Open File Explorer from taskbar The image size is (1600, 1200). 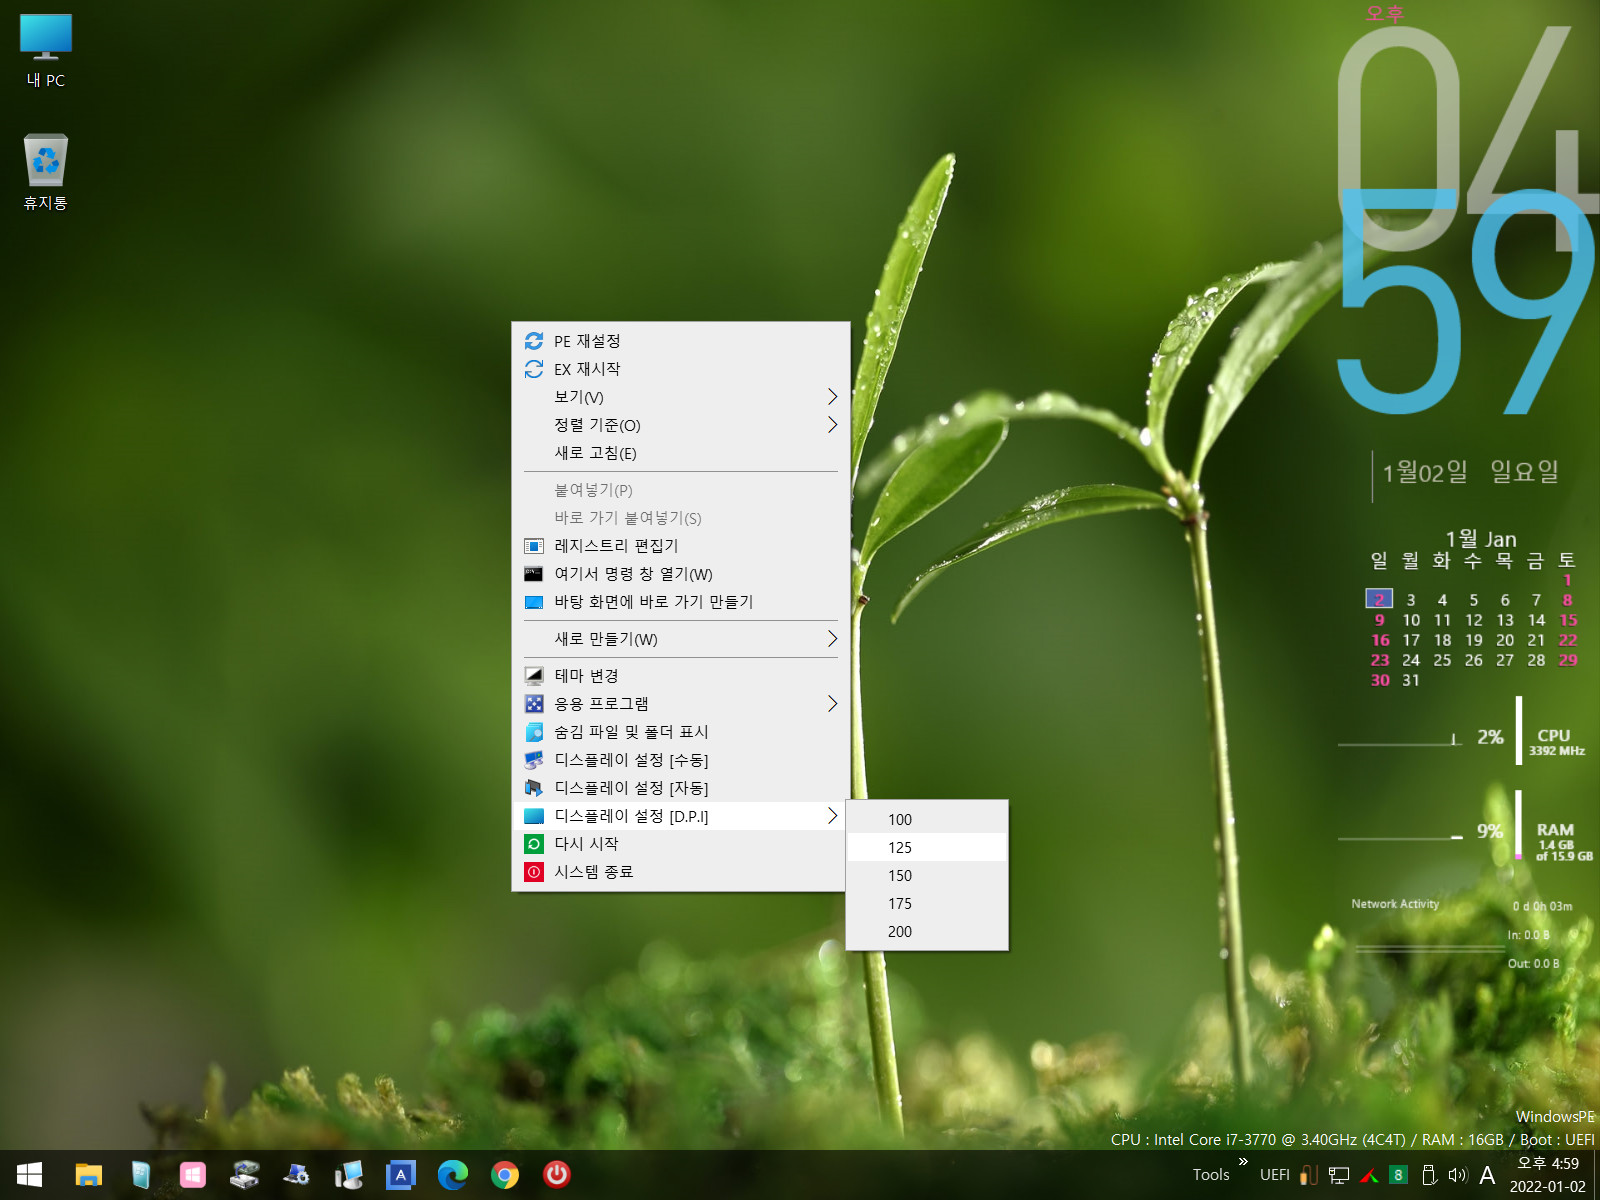(88, 1175)
